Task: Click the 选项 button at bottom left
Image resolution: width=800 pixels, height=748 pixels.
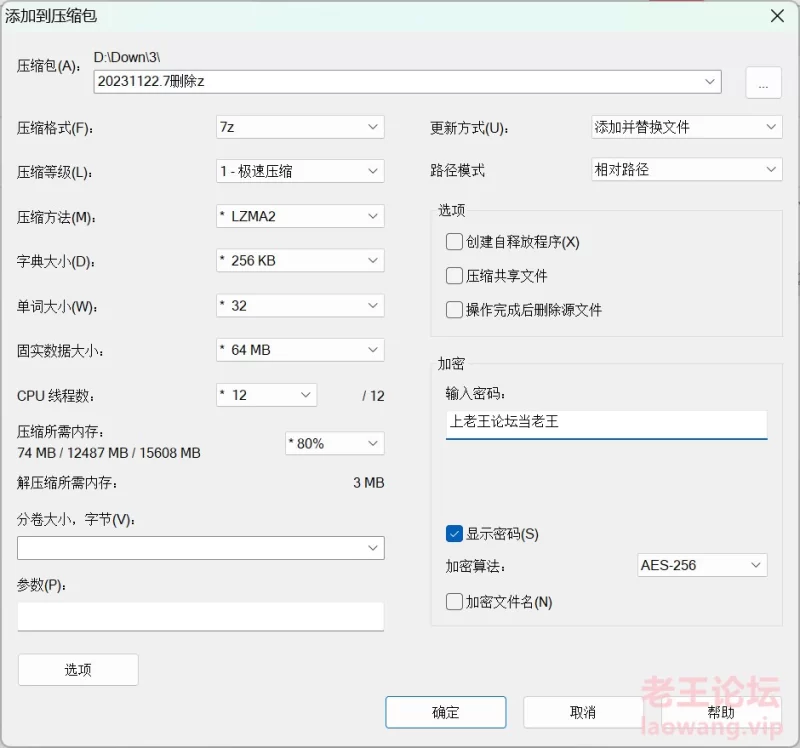Action: 78,669
